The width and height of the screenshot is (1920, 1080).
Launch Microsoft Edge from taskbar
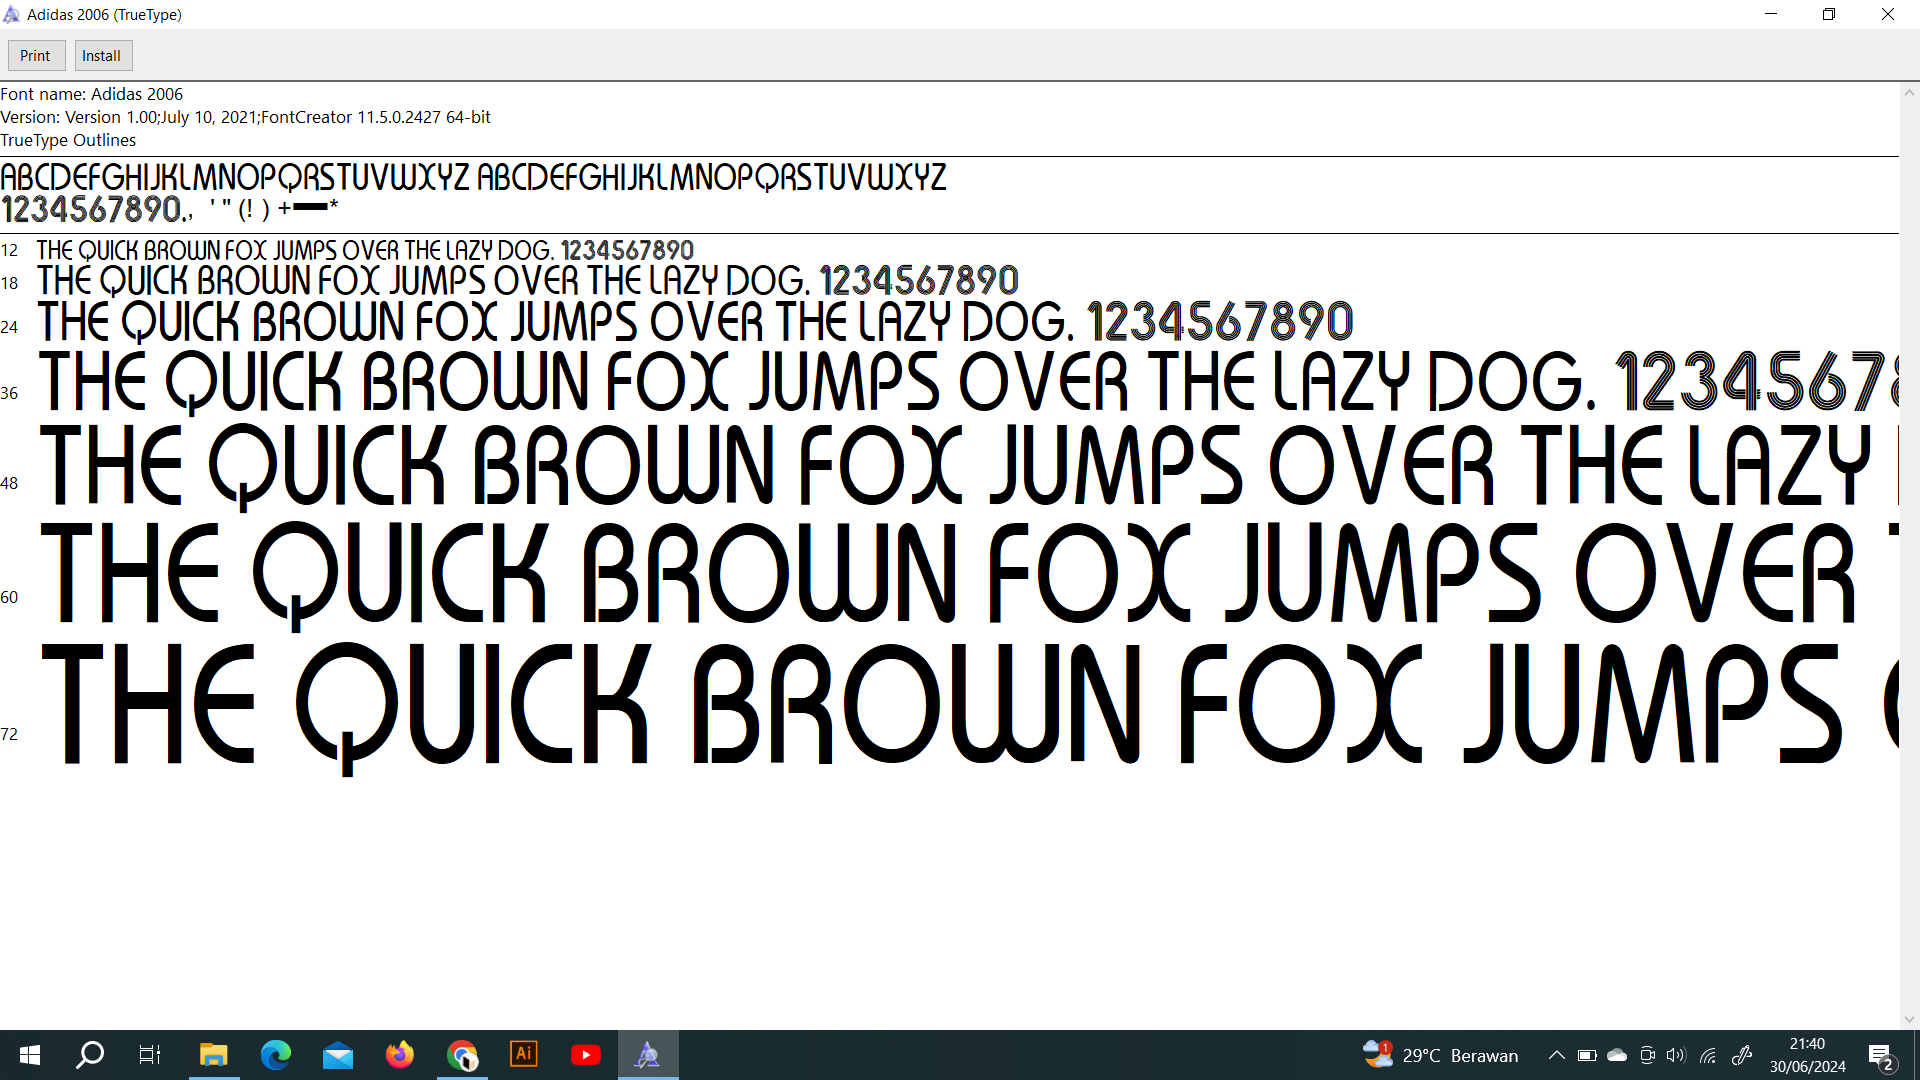(x=275, y=1055)
